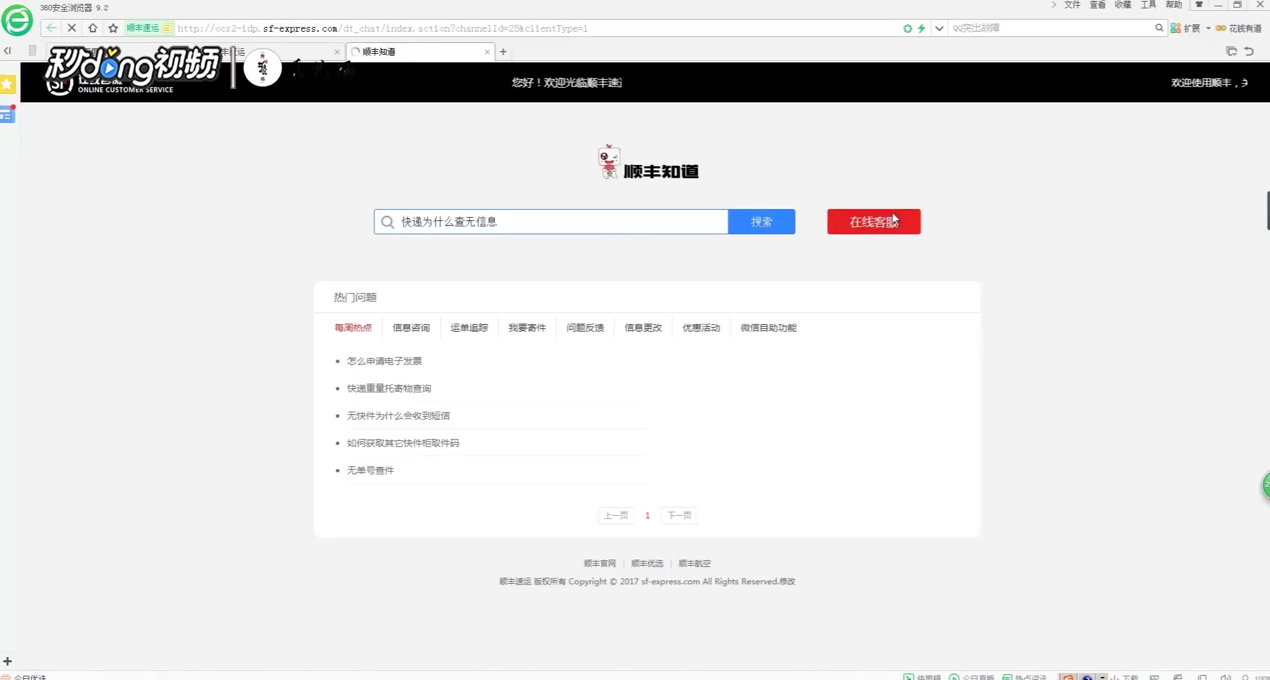Click the 顺丰速运 site badge in address bar
Image resolution: width=1270 pixels, height=680 pixels.
[x=149, y=28]
